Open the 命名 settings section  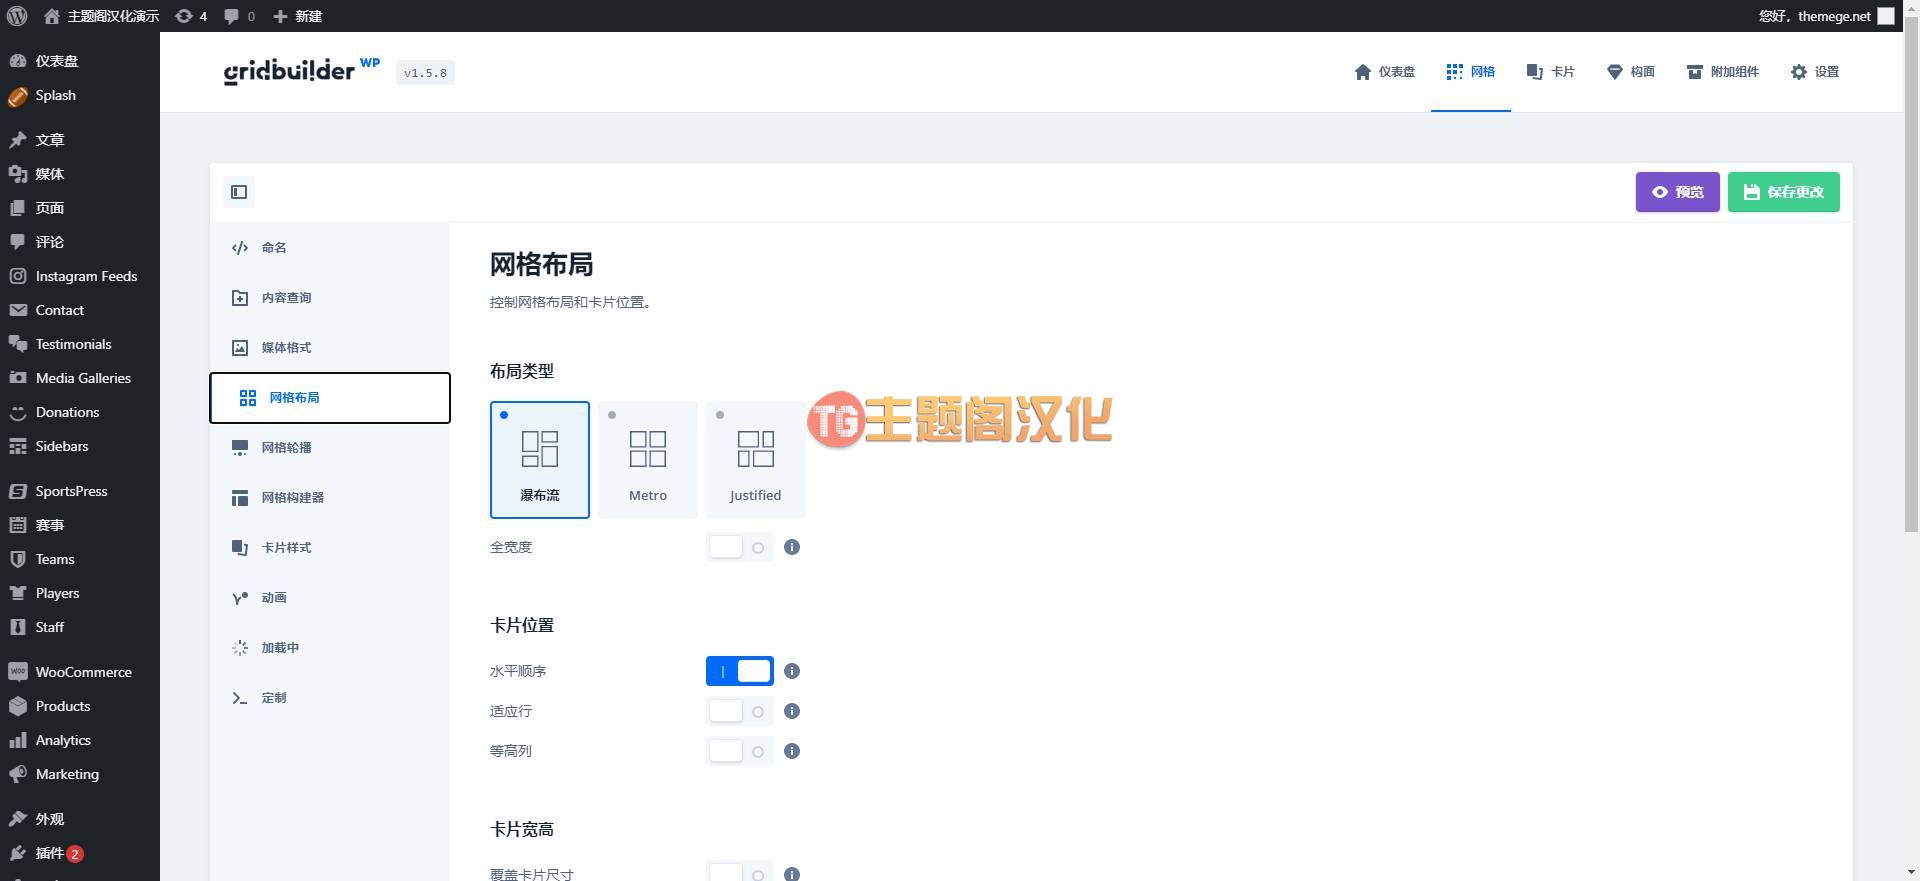330,248
